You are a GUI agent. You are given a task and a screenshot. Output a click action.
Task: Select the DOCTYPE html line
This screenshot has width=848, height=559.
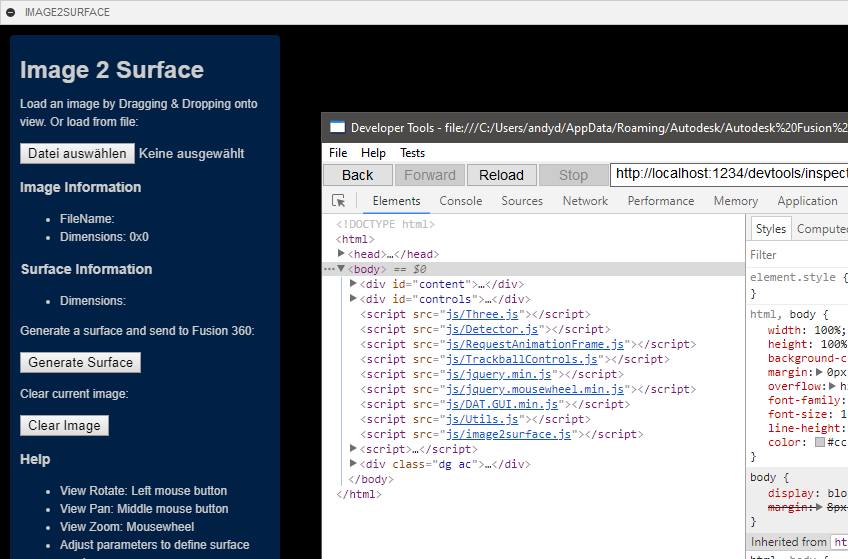tap(385, 224)
